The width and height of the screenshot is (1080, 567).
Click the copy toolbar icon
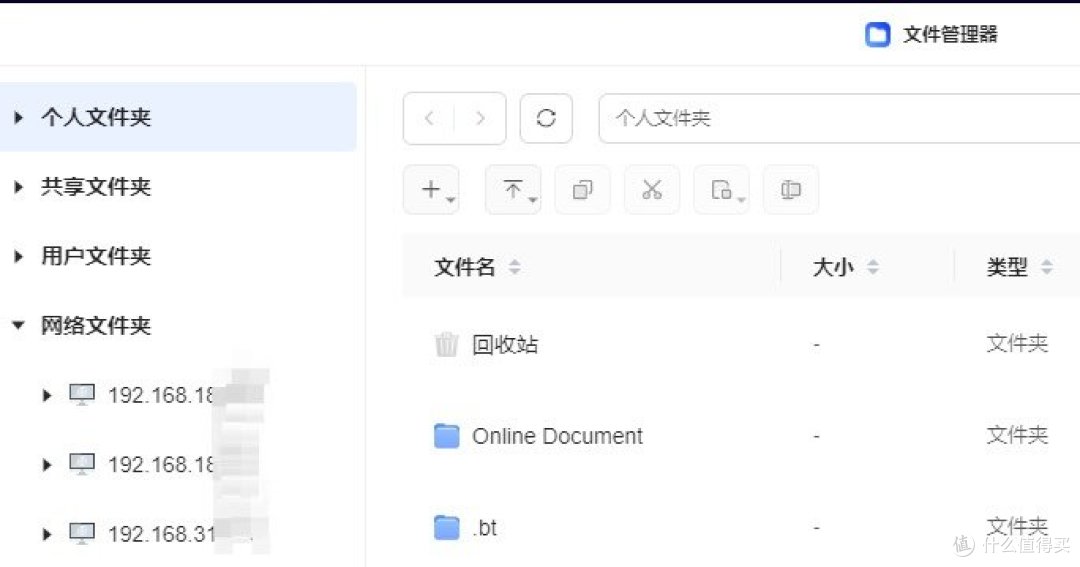(583, 189)
